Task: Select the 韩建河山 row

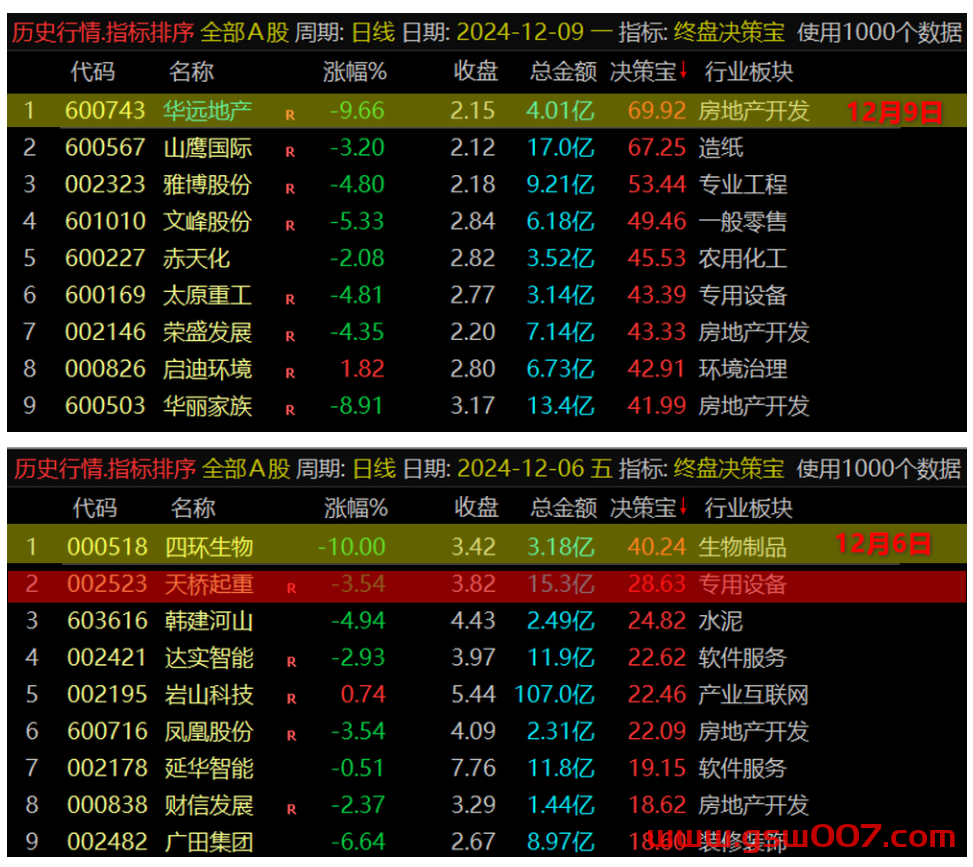Action: [x=486, y=621]
